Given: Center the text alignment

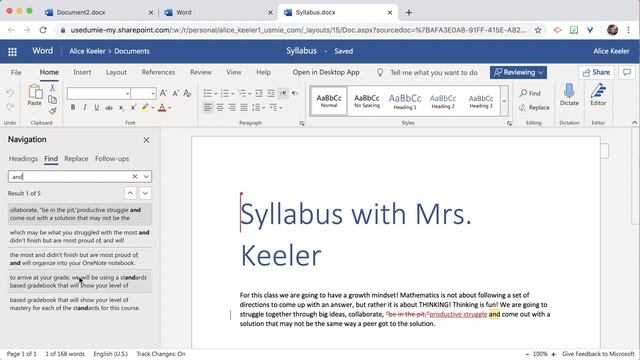Looking at the screenshot, I should [220, 108].
